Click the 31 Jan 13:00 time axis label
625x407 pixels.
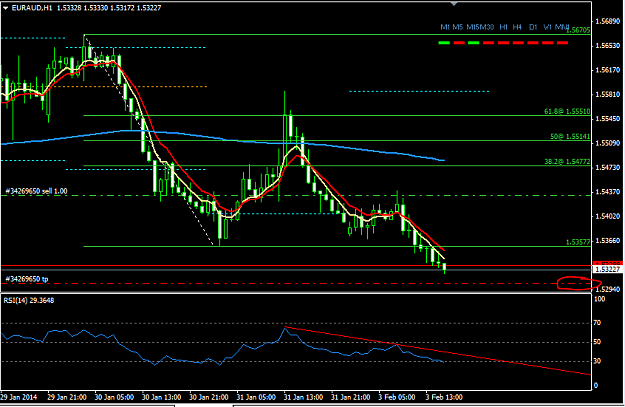tap(303, 397)
